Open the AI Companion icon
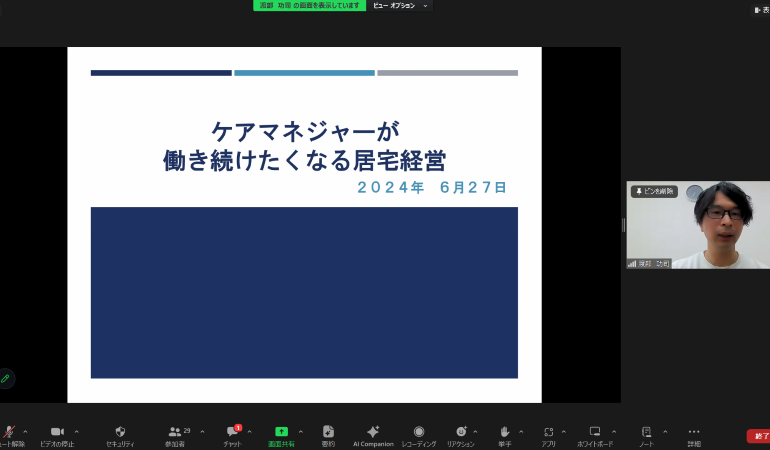Viewport: 770px width, 450px height. (373, 432)
